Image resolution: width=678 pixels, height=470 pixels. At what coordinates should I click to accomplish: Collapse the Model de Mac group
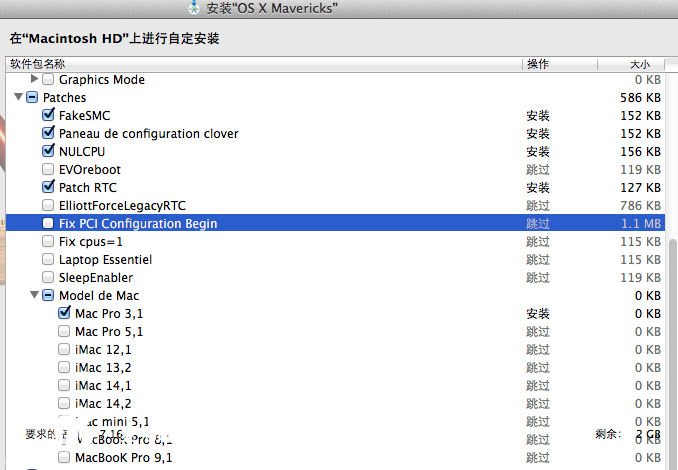35,296
